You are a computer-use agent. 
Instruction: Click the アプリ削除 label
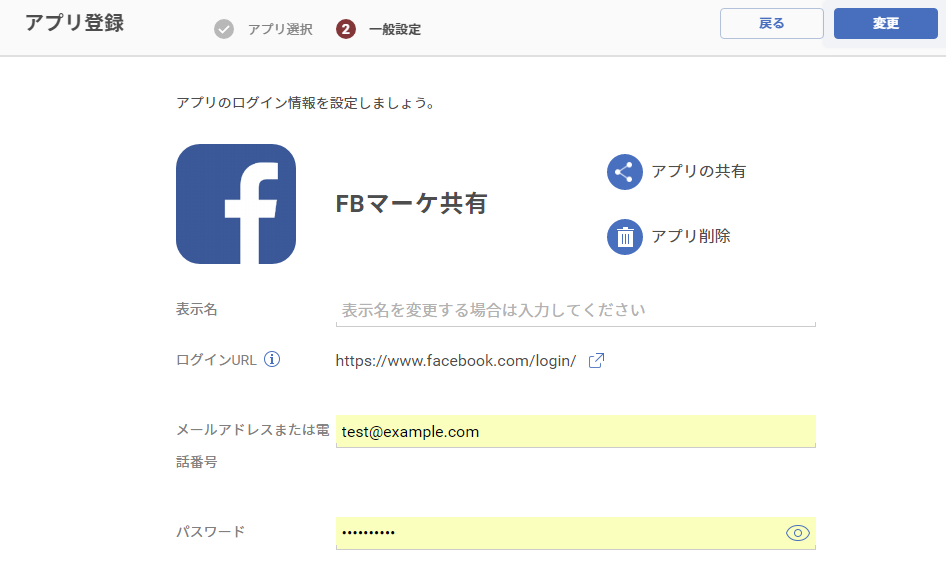[x=691, y=237]
